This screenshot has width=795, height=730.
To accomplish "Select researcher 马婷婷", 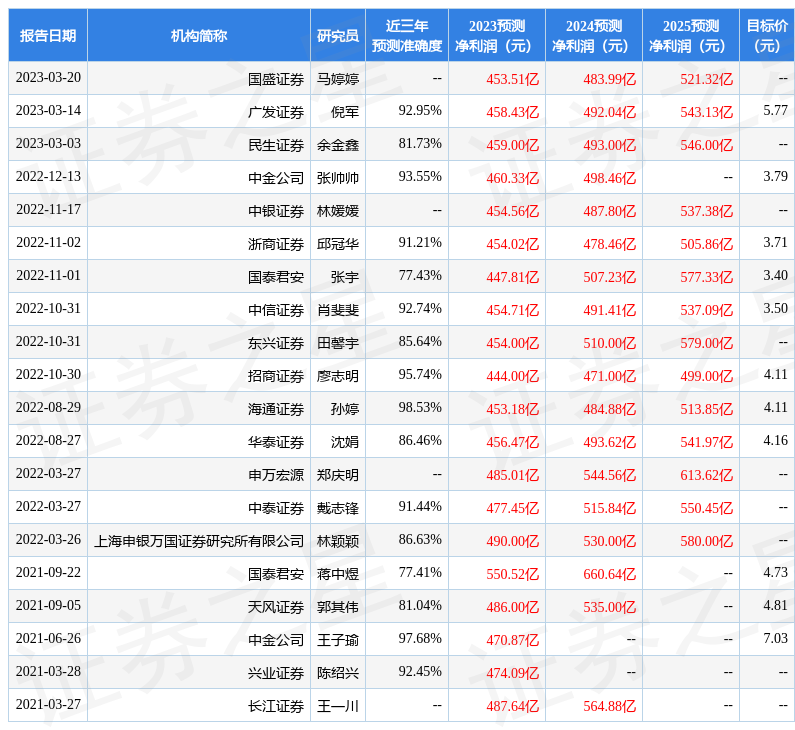I will 338,79.
